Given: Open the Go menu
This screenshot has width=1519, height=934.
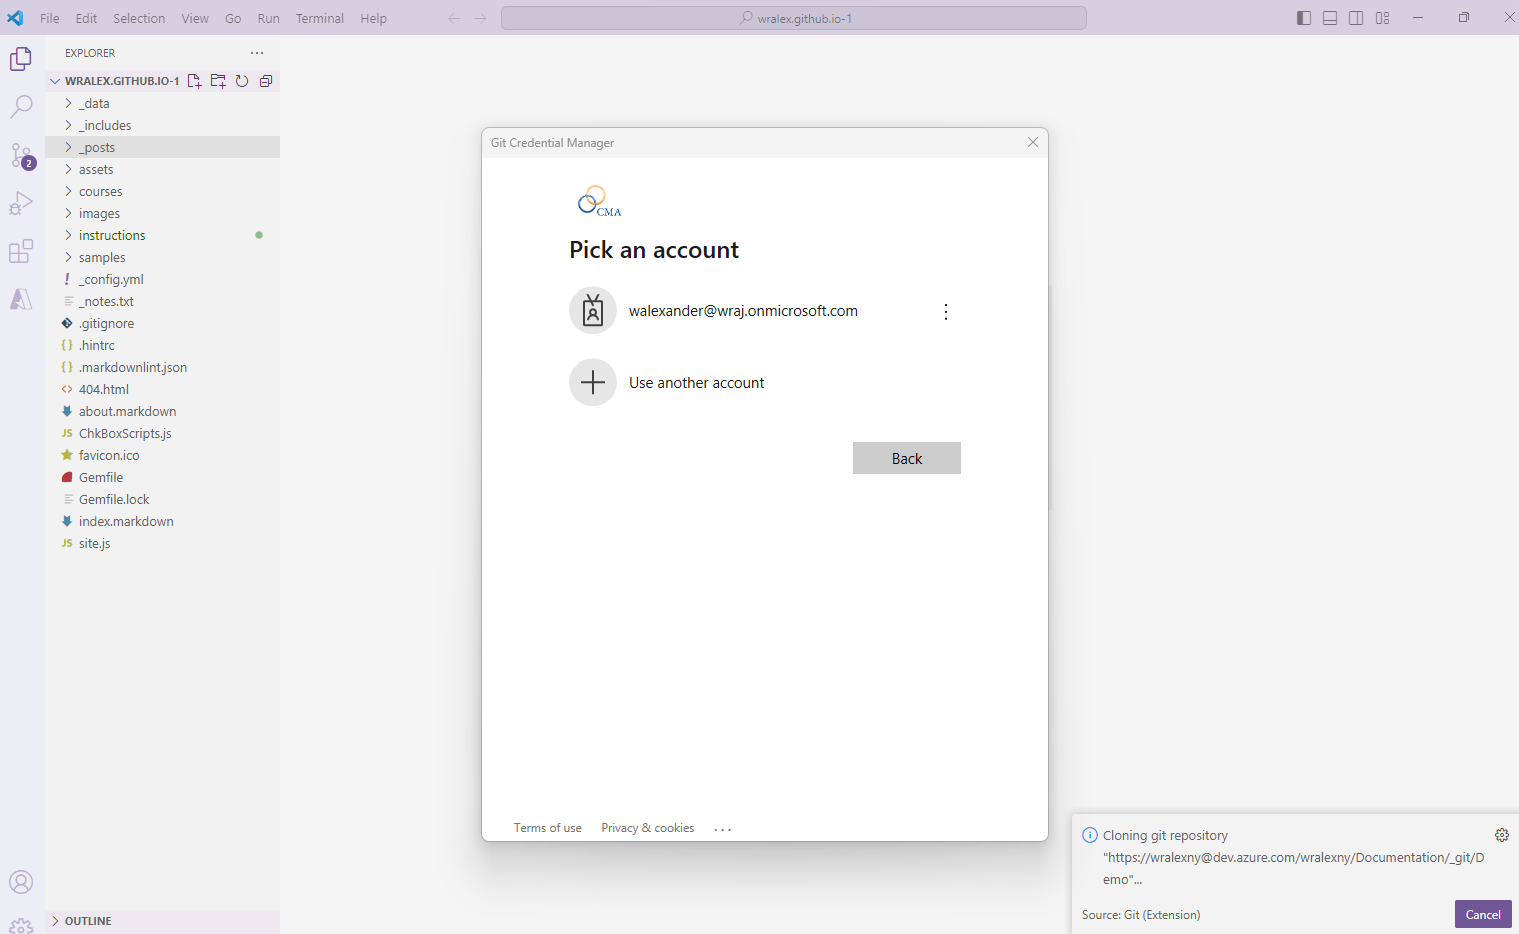Looking at the screenshot, I should (x=233, y=18).
